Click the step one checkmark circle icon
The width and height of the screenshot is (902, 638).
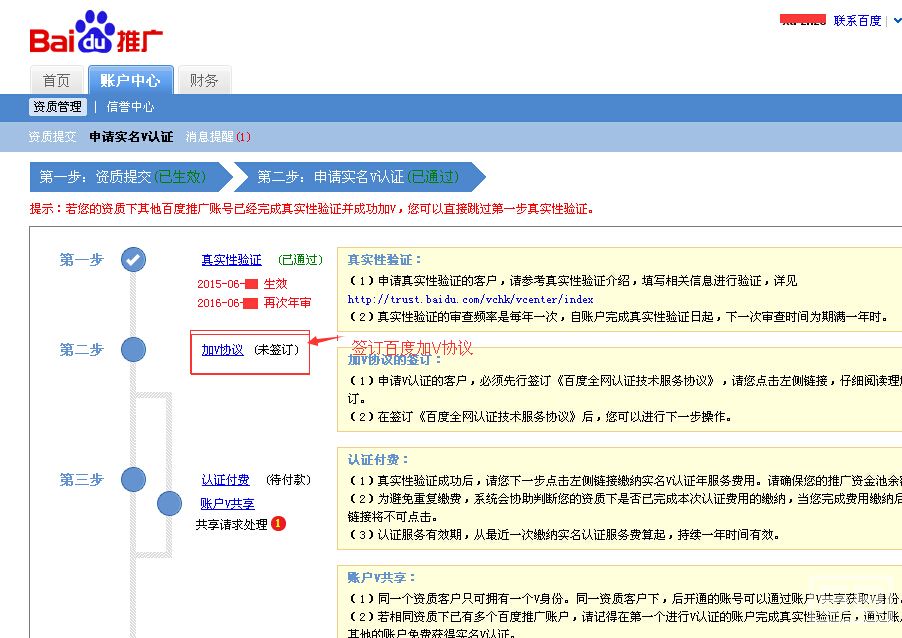point(133,259)
